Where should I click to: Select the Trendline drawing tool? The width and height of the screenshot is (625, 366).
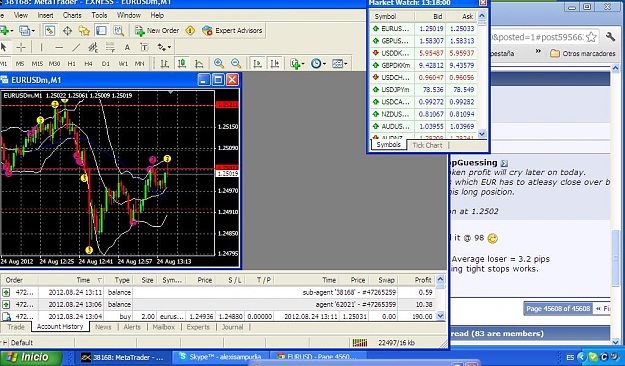point(76,47)
